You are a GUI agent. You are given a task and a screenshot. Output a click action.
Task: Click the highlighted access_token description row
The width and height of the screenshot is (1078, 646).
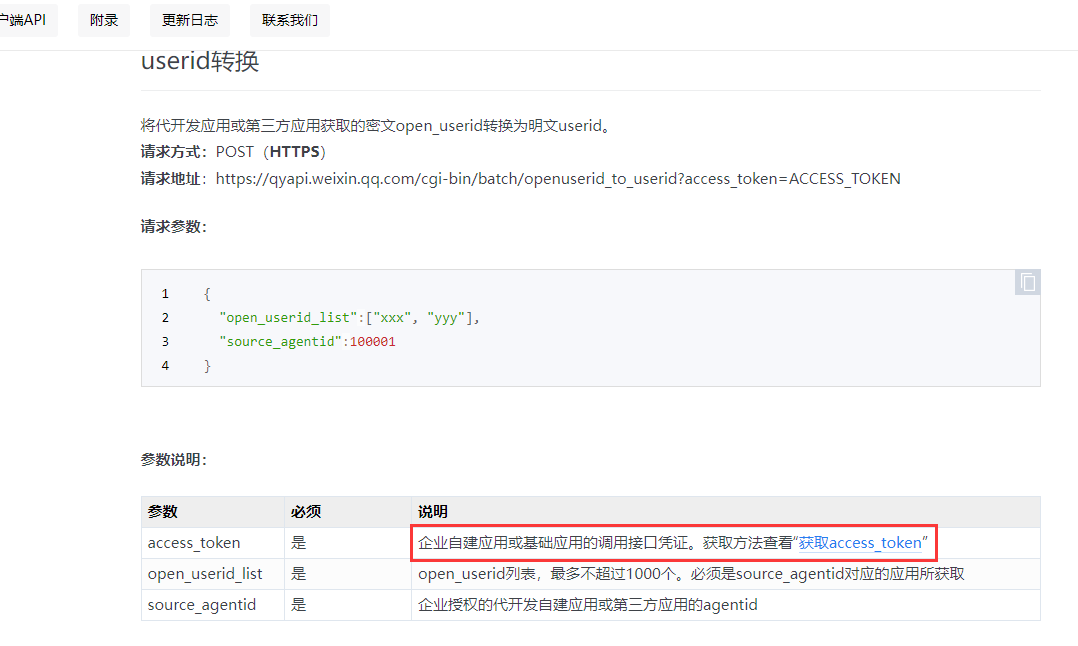674,542
